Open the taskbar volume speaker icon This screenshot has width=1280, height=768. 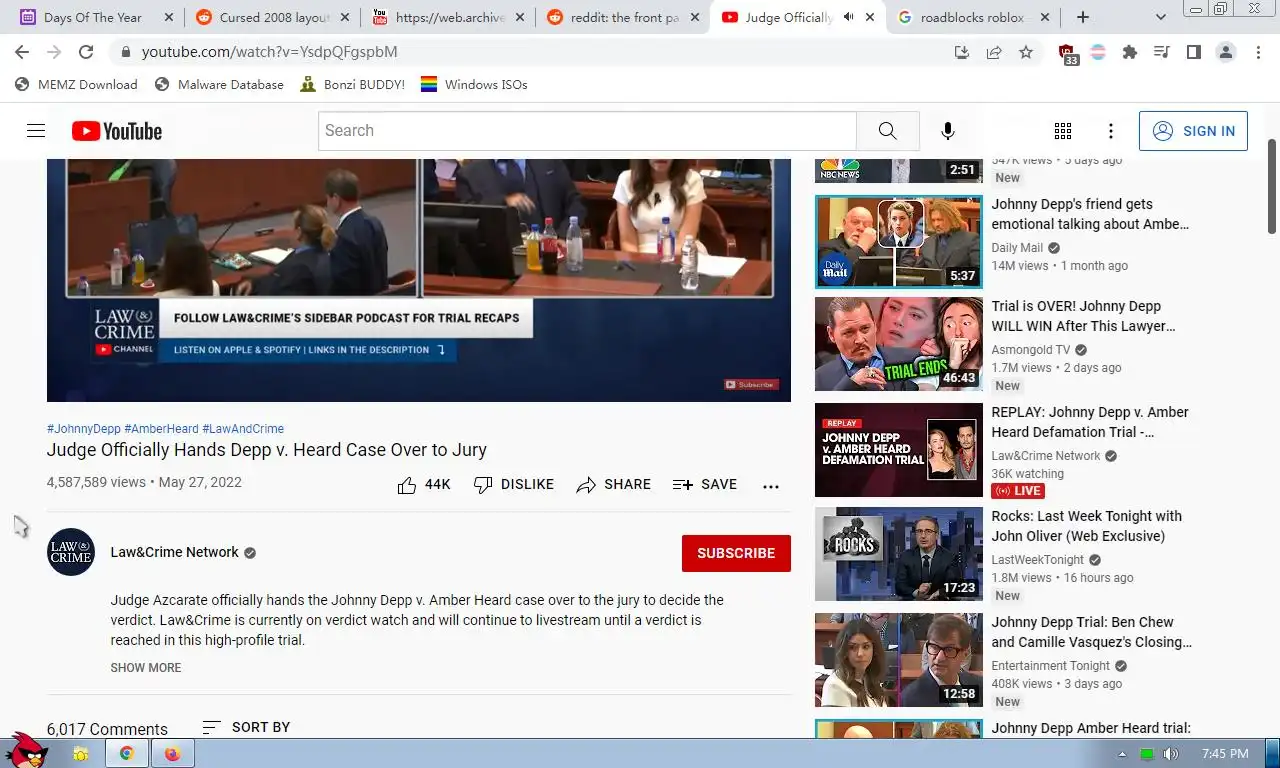coord(1171,754)
